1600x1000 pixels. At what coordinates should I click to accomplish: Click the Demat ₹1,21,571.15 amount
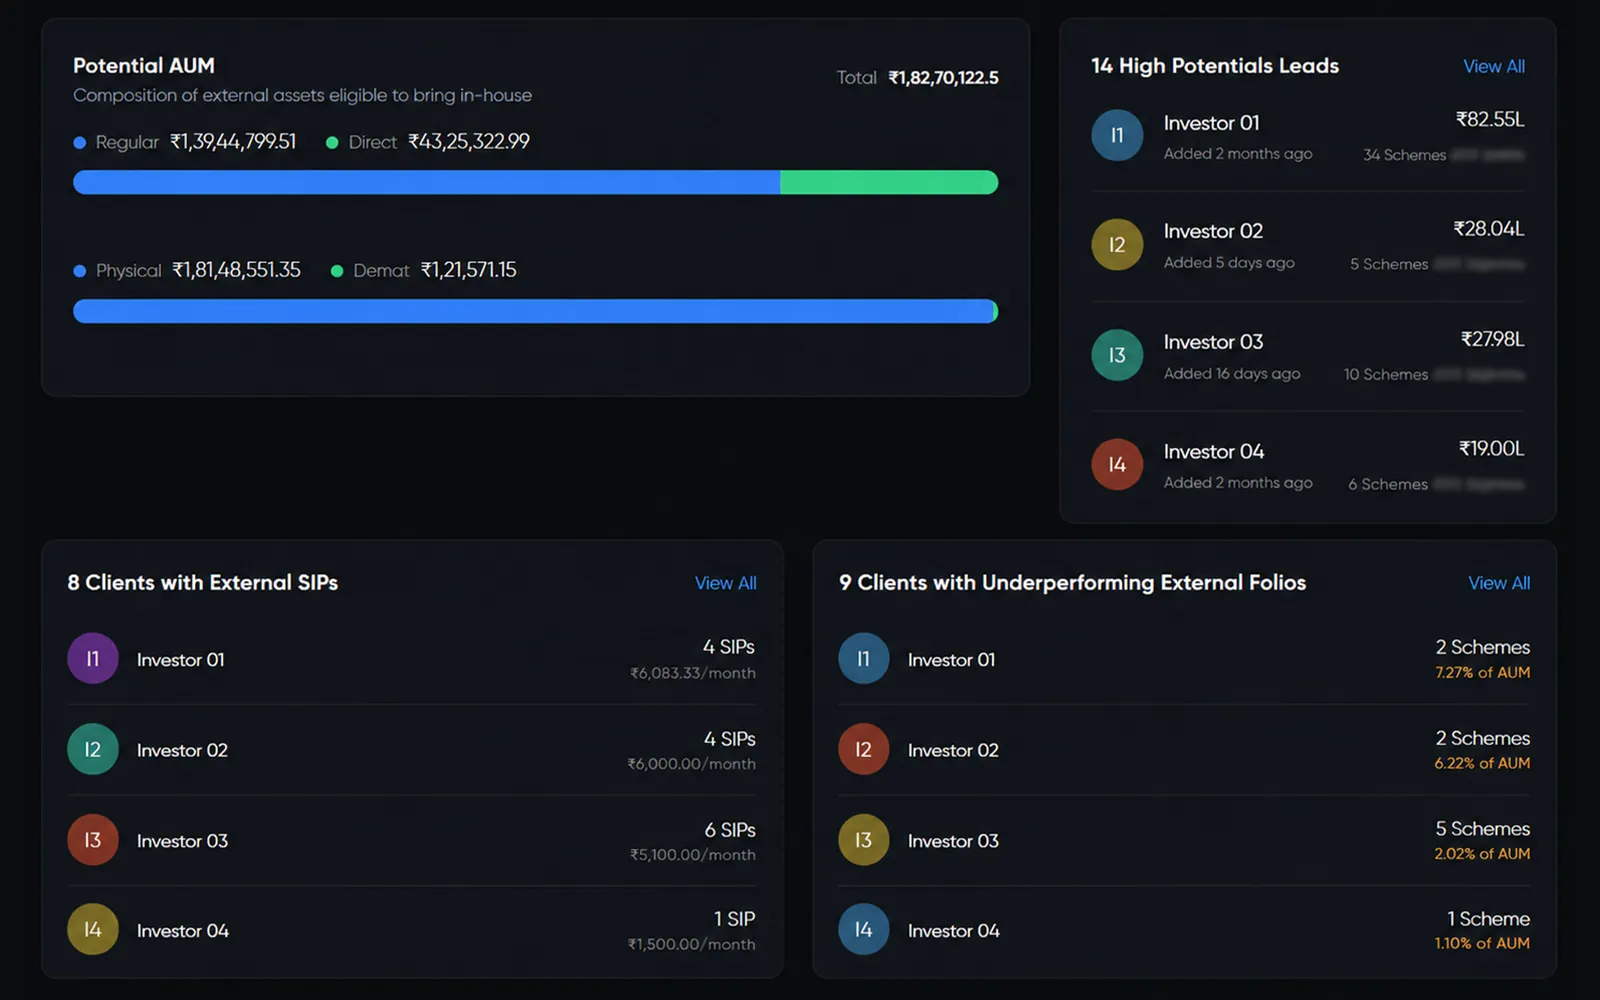coord(468,270)
